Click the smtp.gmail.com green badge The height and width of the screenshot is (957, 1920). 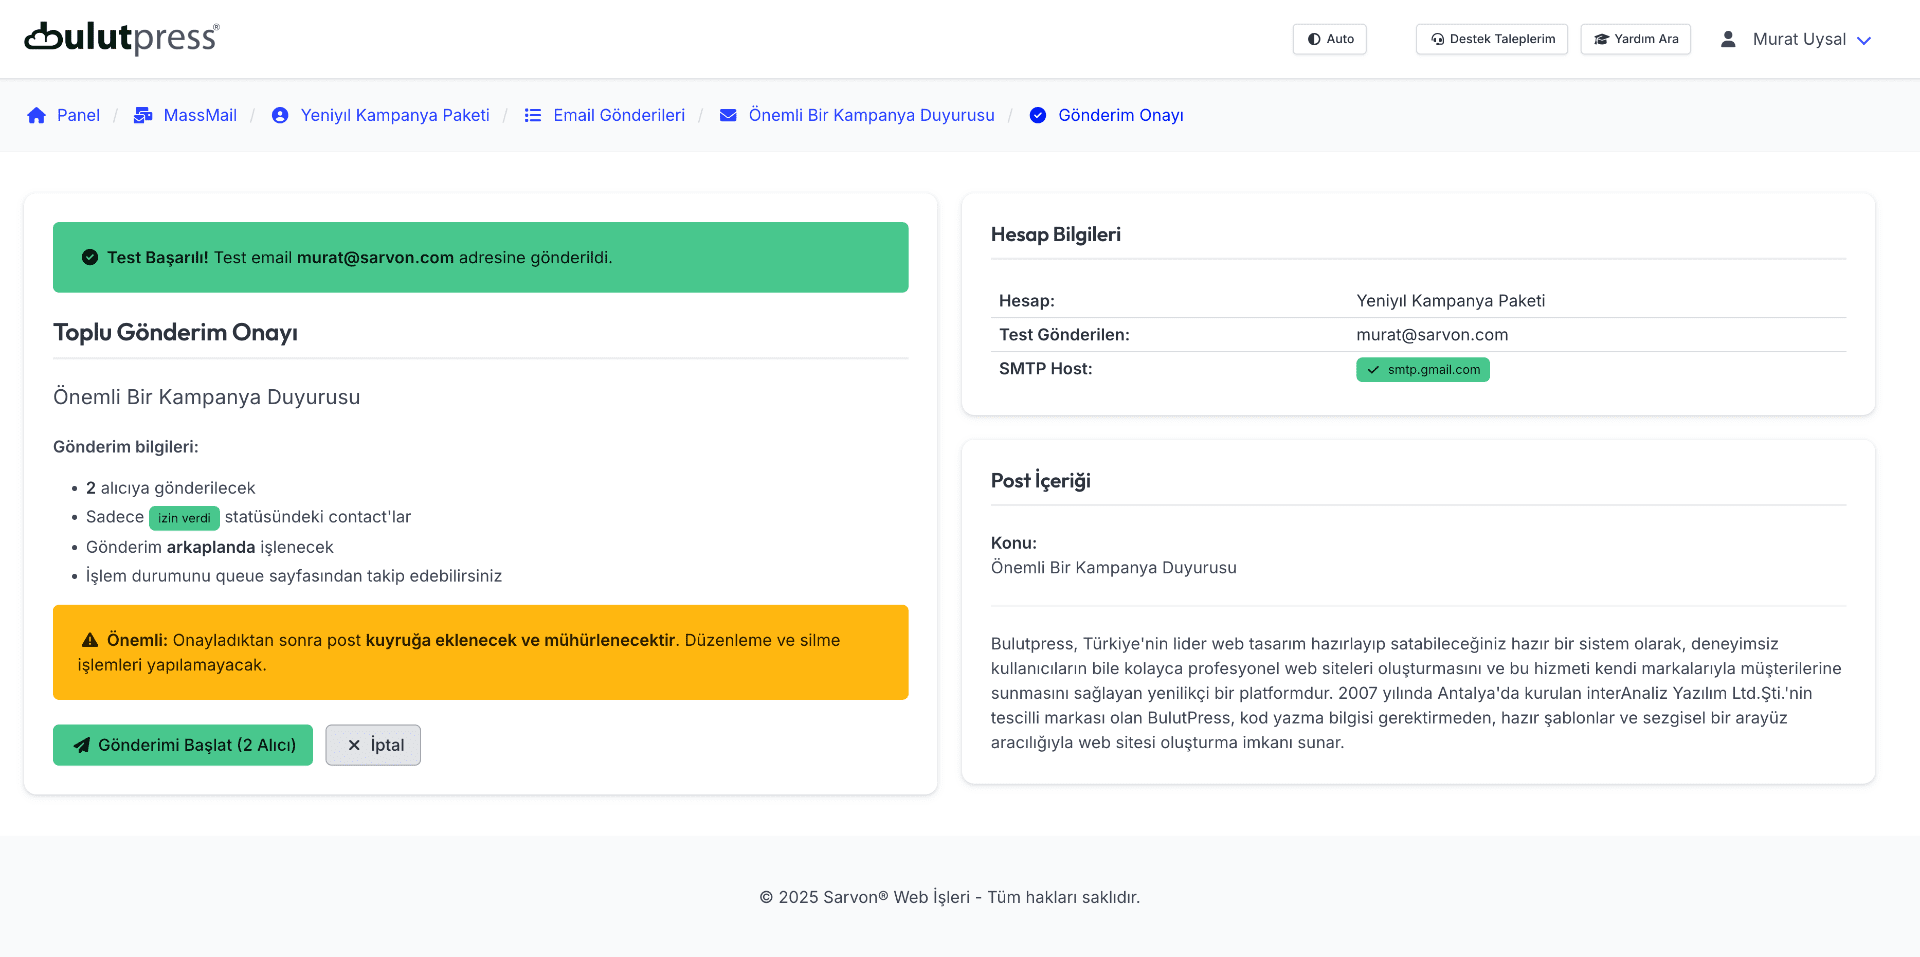point(1422,370)
